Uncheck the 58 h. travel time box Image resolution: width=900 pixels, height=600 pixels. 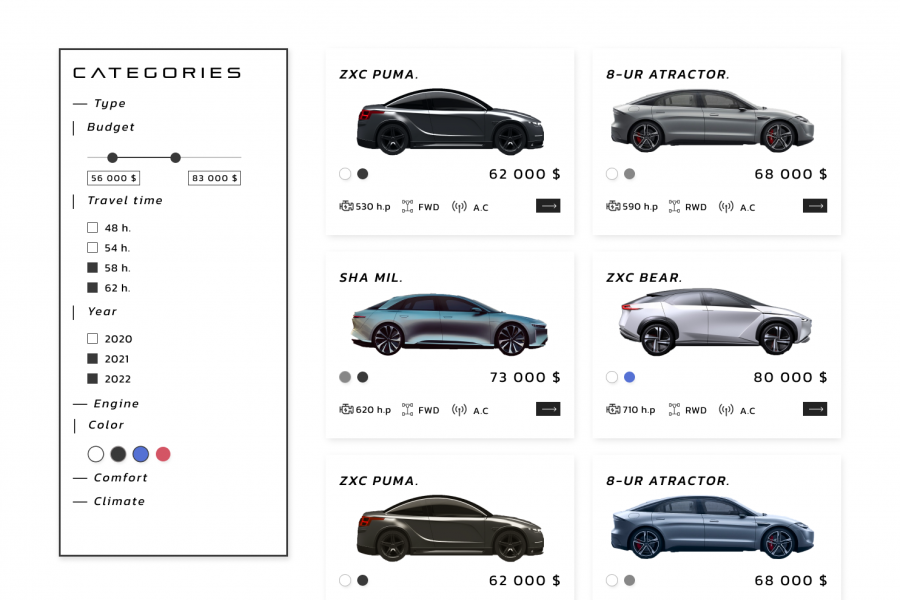[x=92, y=268]
